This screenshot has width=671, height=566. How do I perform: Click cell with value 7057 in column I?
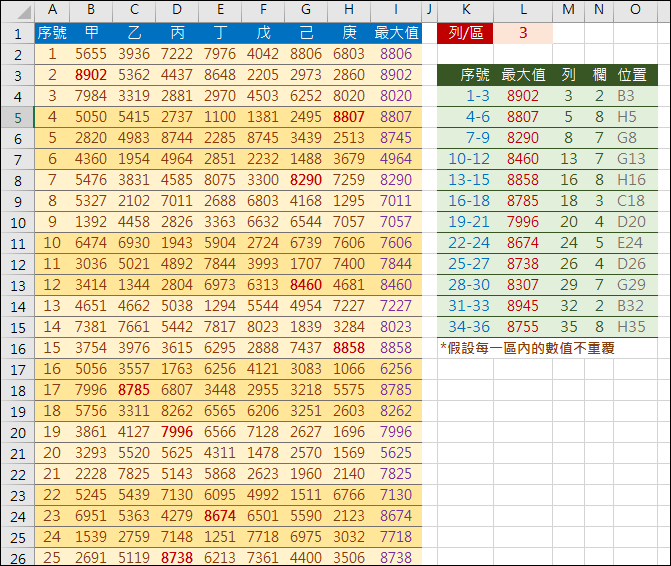click(x=396, y=222)
